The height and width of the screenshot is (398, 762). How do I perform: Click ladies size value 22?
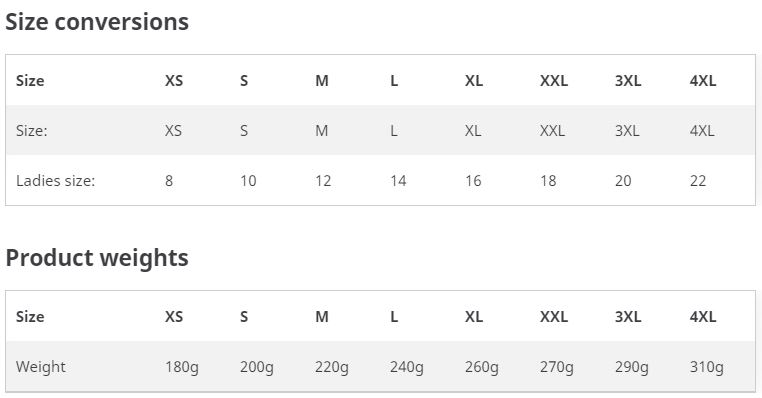698,181
